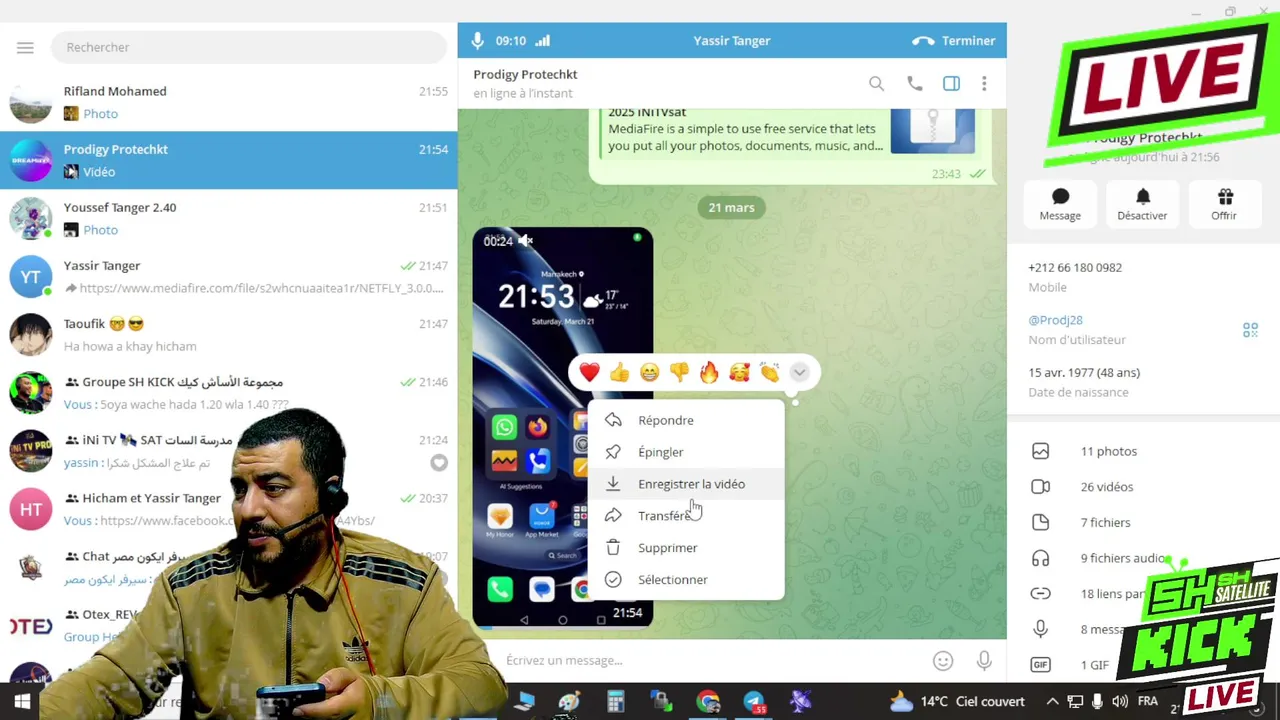Copy the phone number +212 66 180 0982
Viewport: 1280px width, 720px height.
coord(1075,268)
